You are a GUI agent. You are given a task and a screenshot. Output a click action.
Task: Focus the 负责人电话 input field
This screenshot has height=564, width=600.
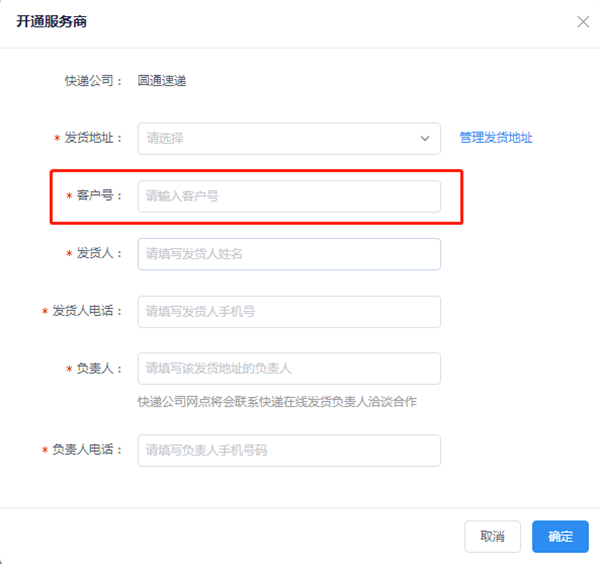(x=289, y=451)
